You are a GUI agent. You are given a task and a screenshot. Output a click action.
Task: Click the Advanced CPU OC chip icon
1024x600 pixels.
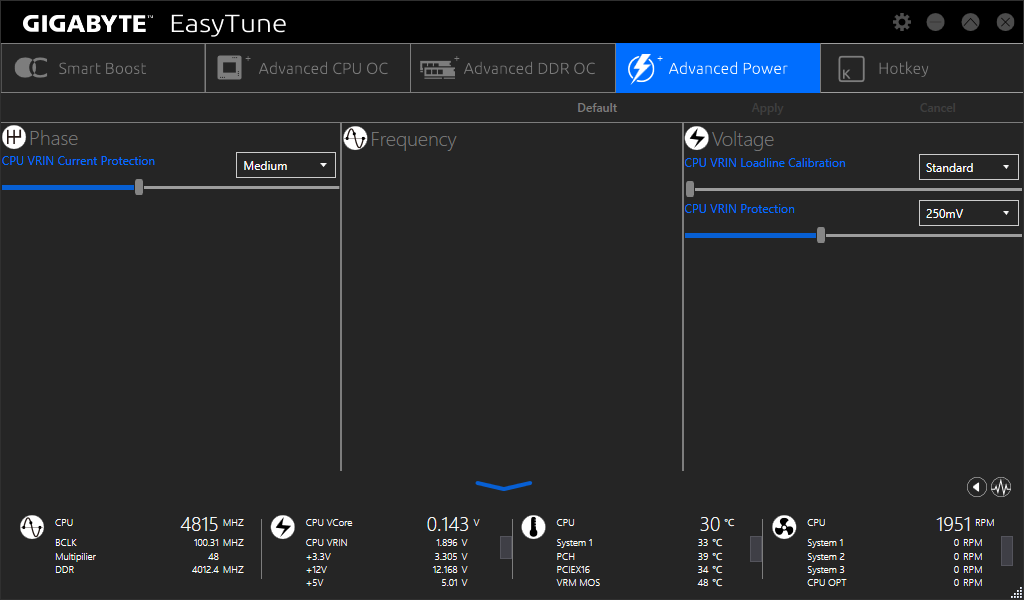click(232, 68)
